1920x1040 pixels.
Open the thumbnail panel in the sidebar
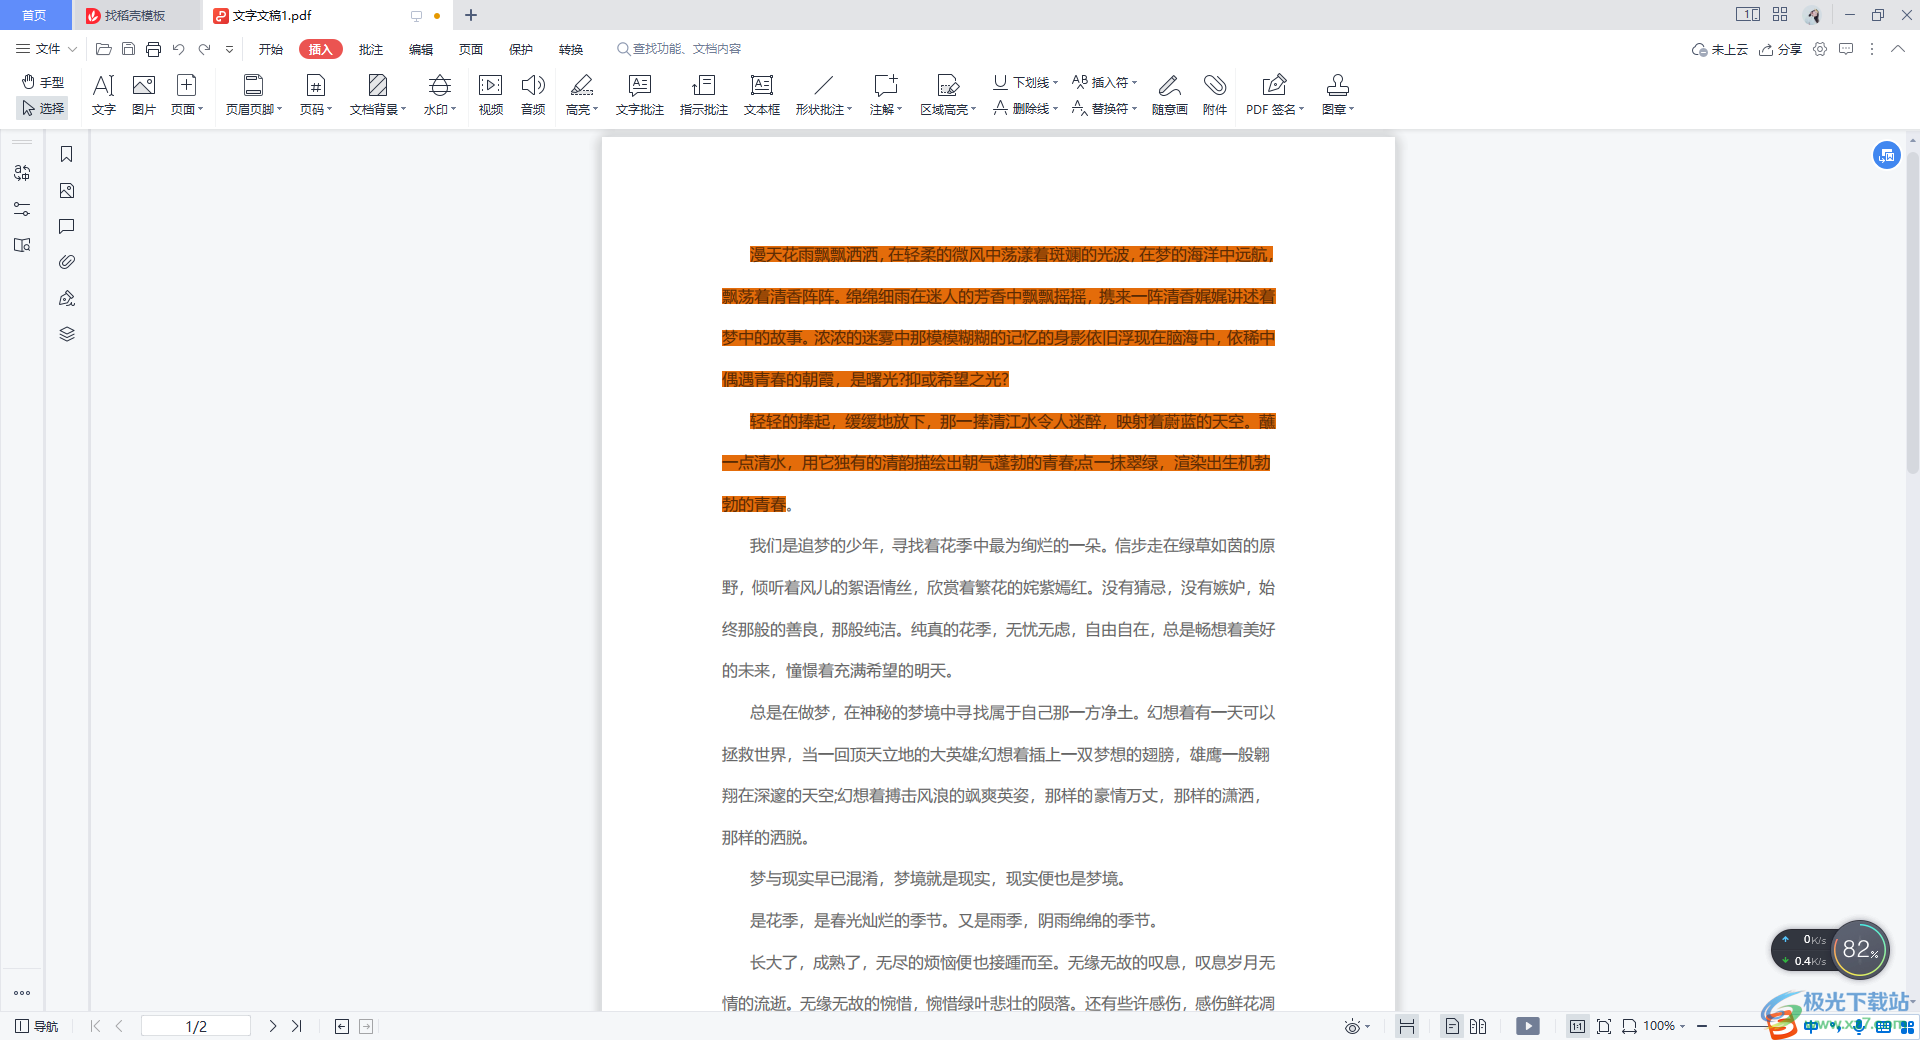tap(67, 190)
